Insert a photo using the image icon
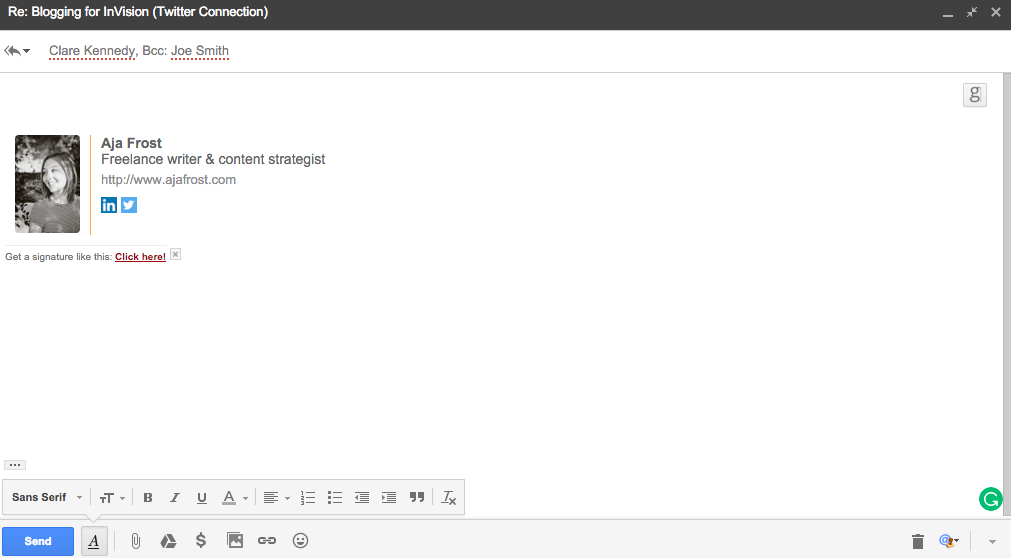 (x=235, y=541)
